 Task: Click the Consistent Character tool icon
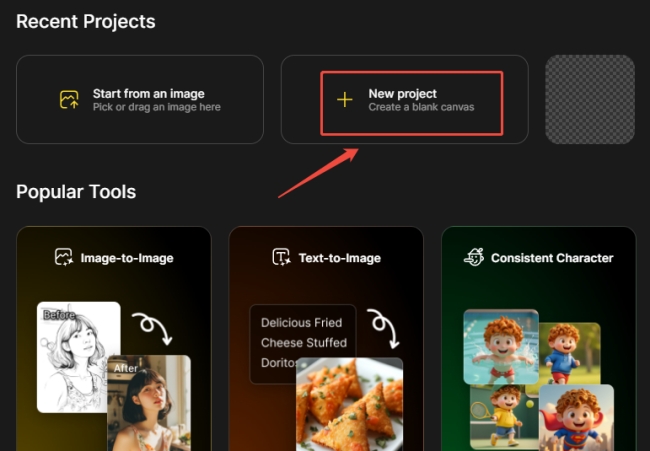point(474,258)
